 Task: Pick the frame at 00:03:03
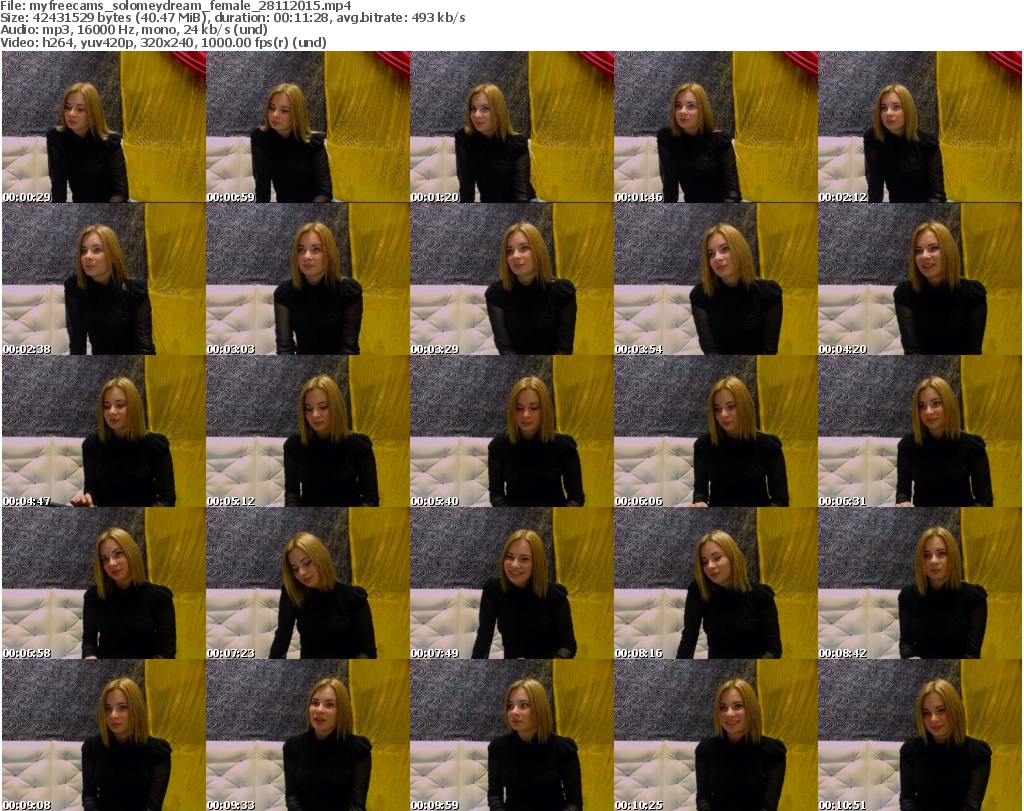308,279
